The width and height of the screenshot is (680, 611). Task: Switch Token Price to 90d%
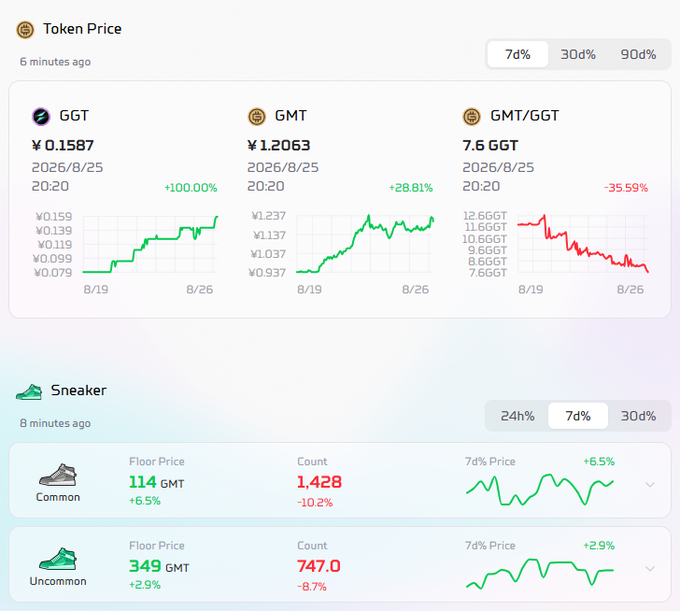(638, 54)
